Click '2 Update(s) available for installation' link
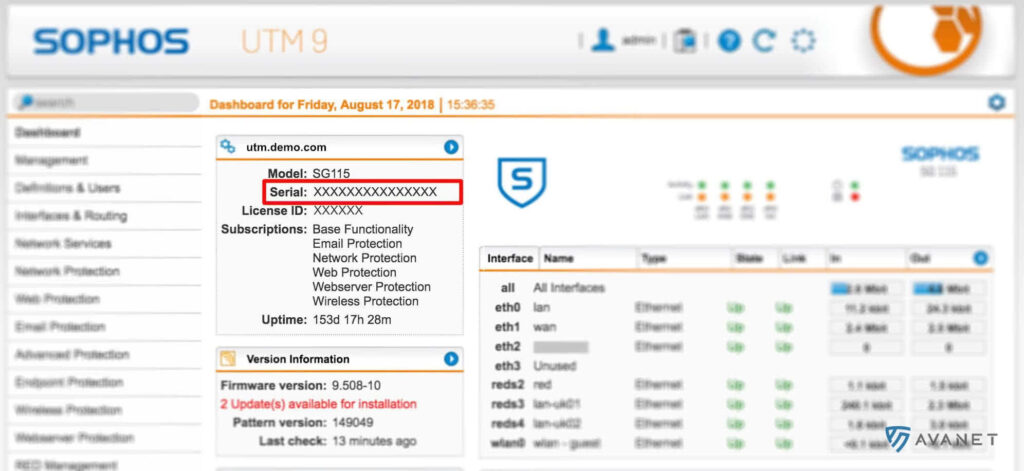Viewport: 1024px width, 471px height. pos(319,404)
